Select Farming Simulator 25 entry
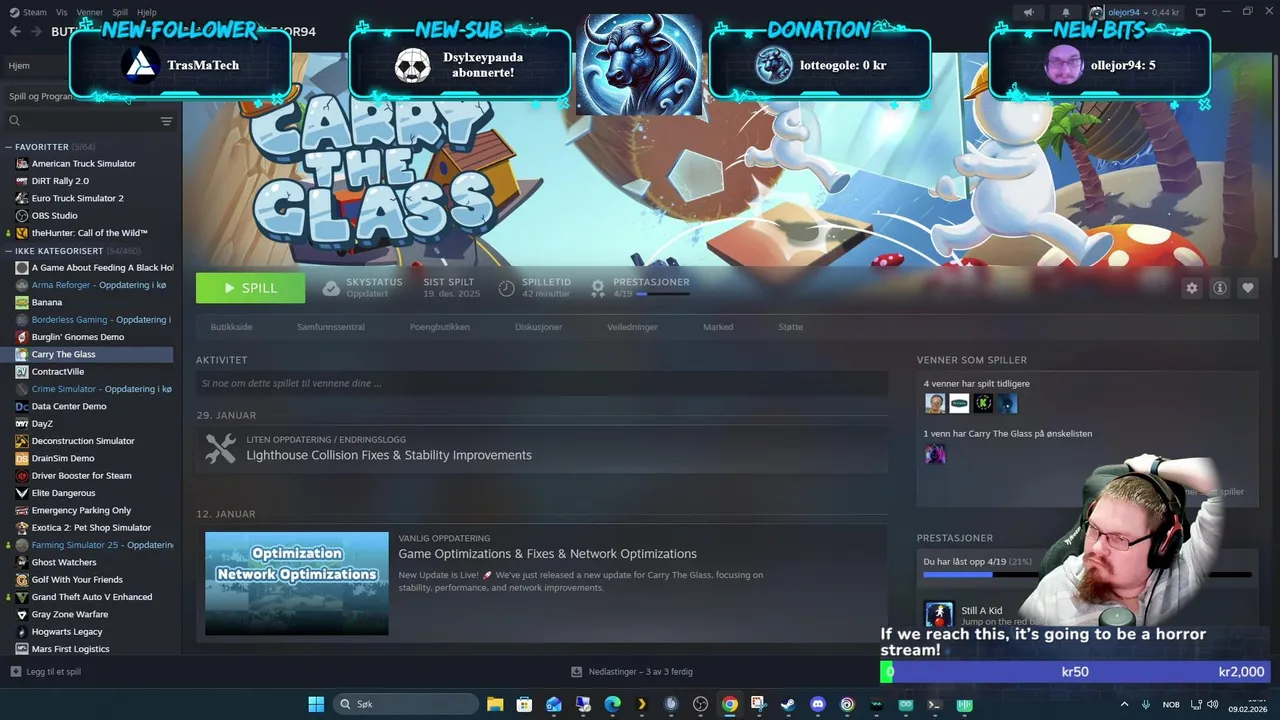This screenshot has width=1280, height=720. tap(92, 545)
